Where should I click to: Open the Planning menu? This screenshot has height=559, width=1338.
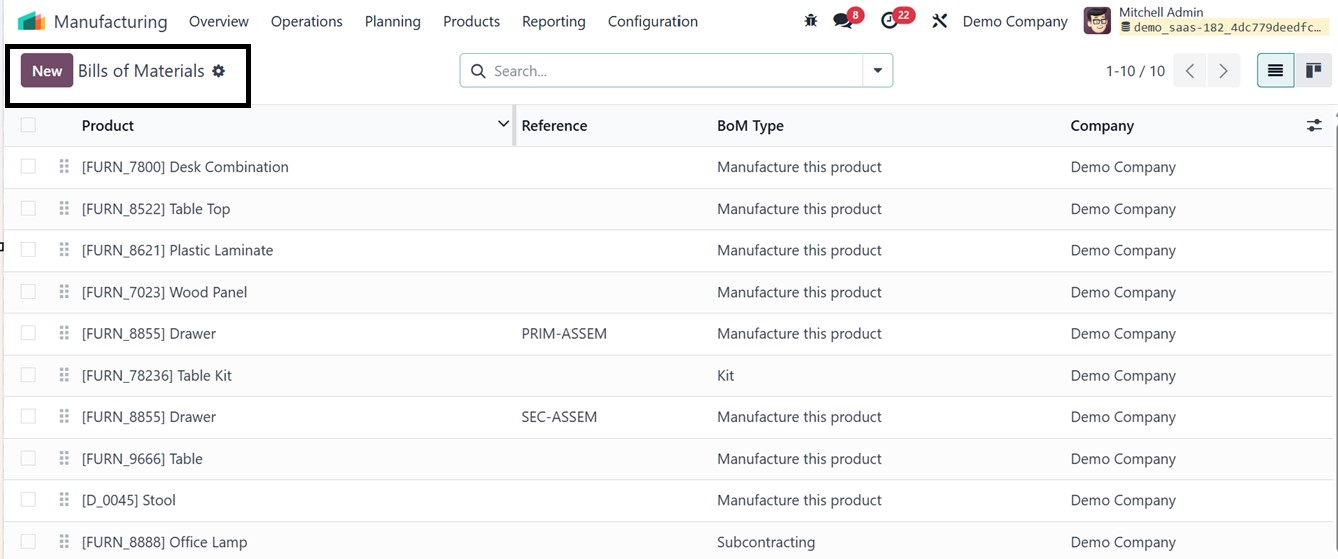point(392,21)
